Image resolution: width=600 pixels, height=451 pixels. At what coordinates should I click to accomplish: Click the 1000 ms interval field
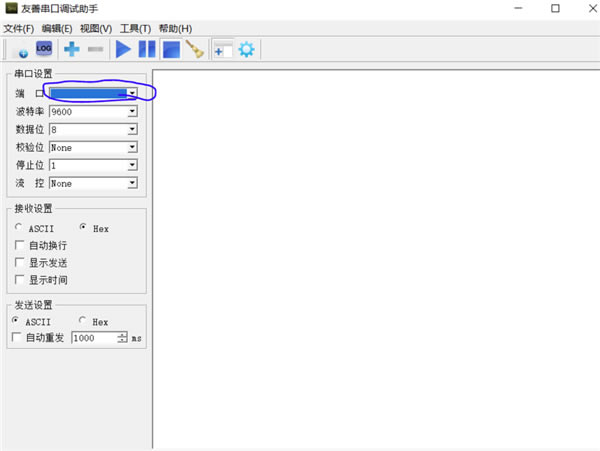[92, 339]
